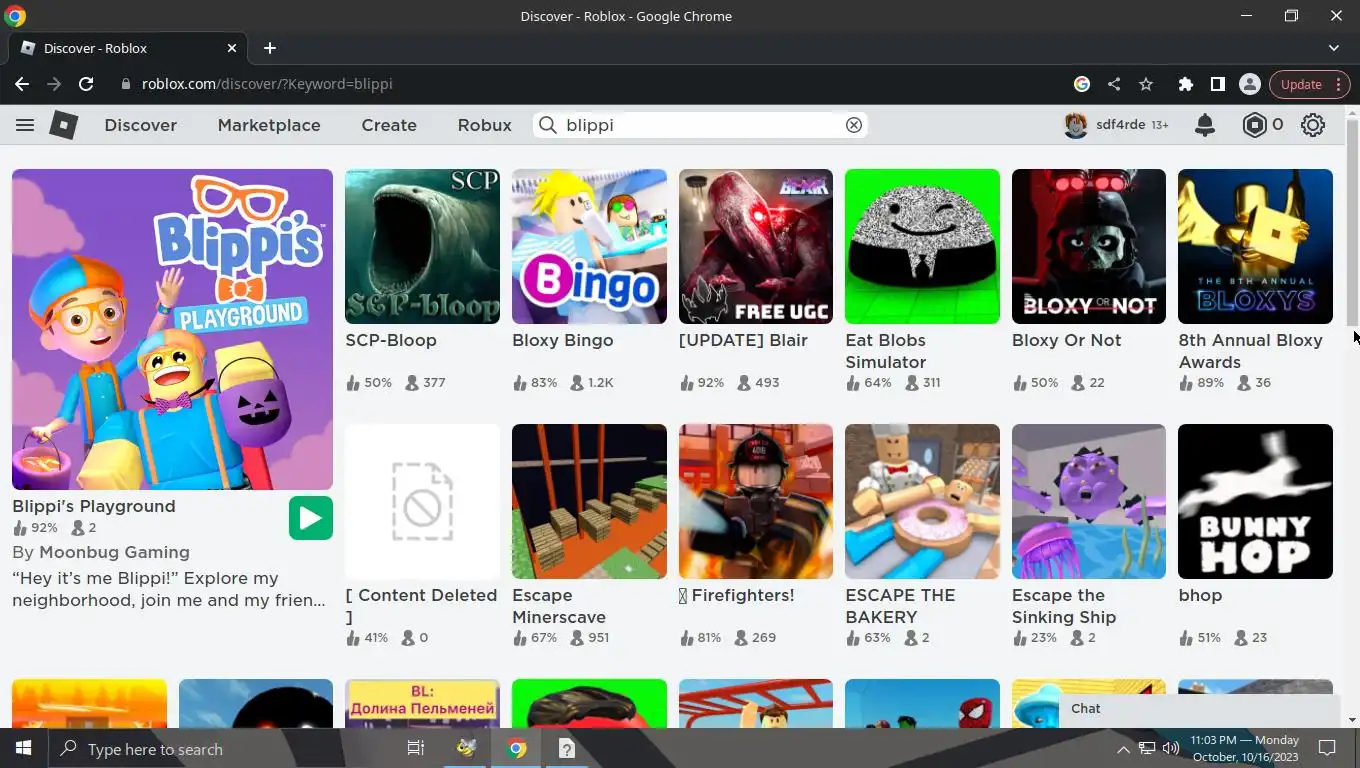The height and width of the screenshot is (768, 1360).
Task: Open the Bloxy Bingo game thumbnail
Action: [589, 246]
